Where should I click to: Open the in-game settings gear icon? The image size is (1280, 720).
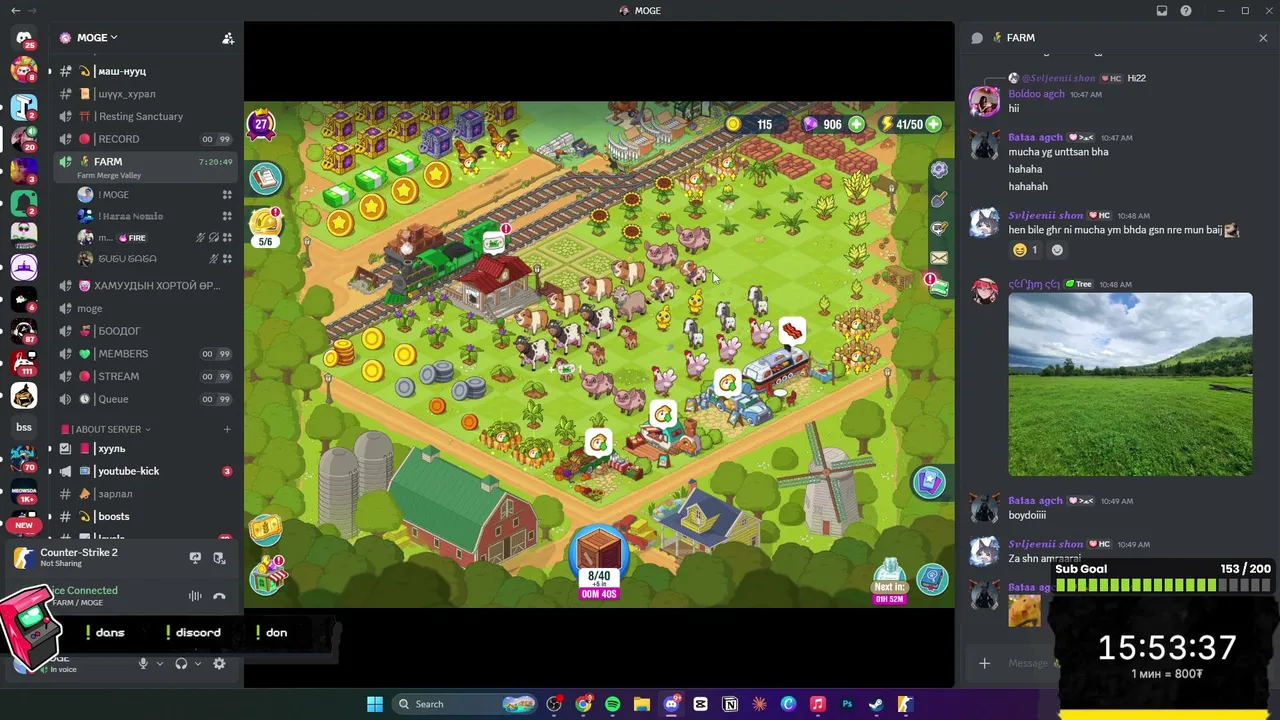pyautogui.click(x=939, y=170)
